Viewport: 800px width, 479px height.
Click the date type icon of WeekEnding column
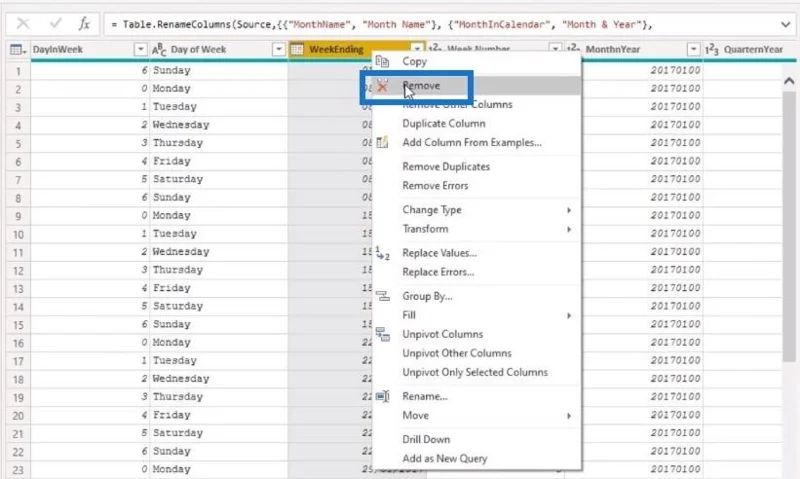297,49
